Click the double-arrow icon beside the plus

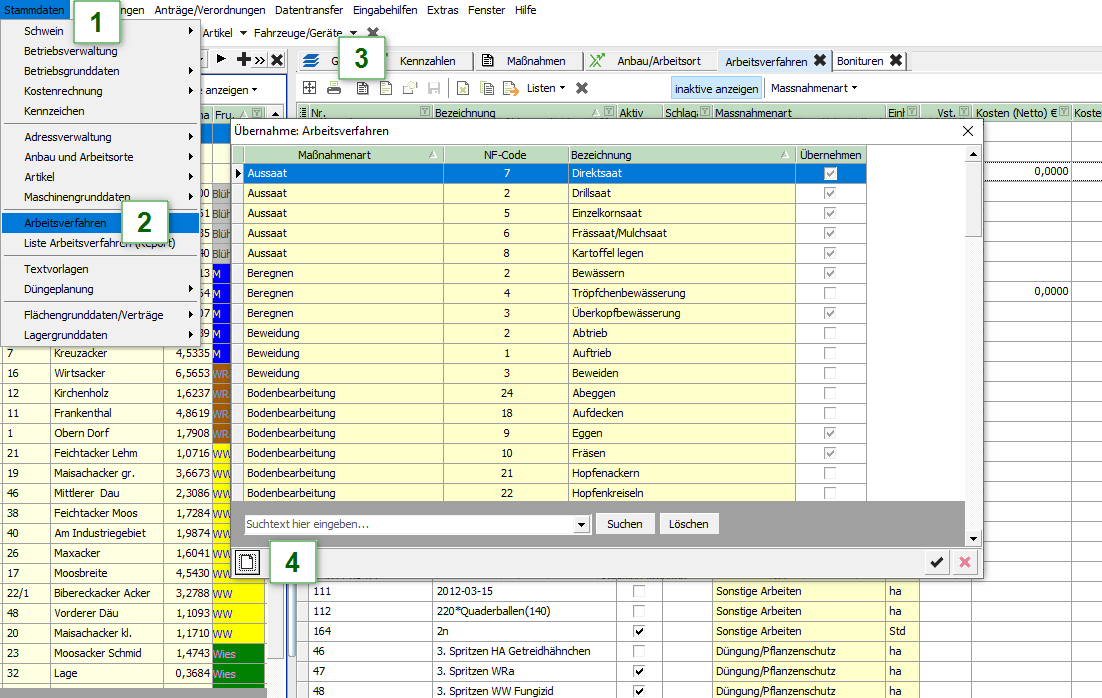(x=259, y=60)
